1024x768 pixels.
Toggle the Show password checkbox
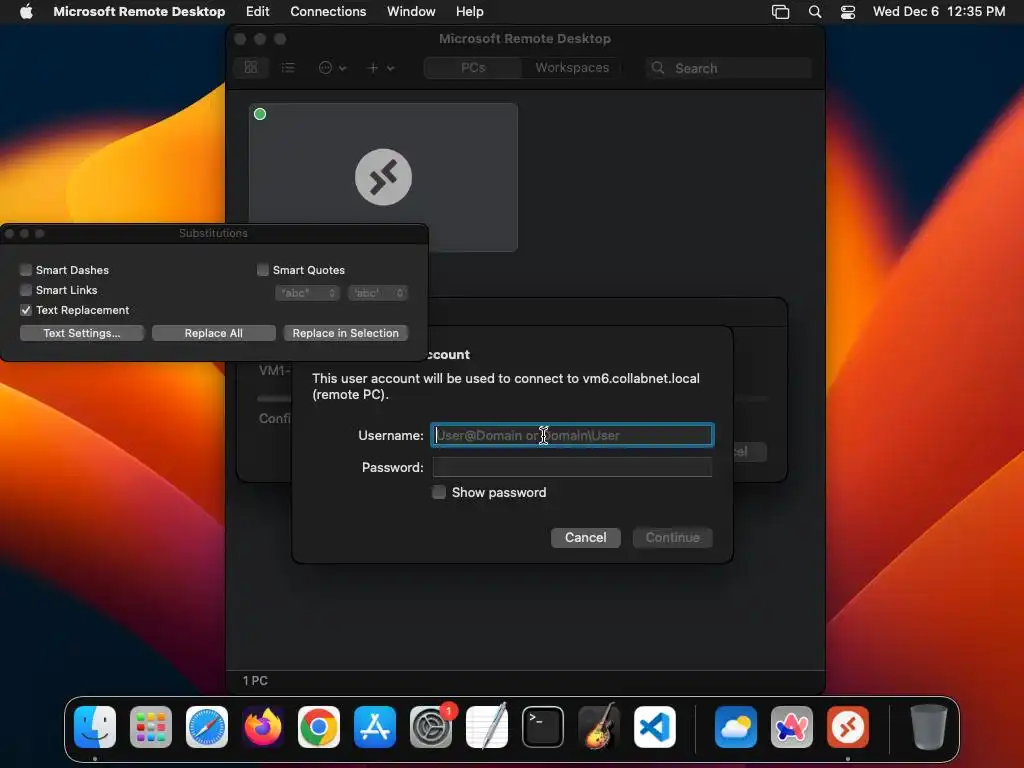click(x=440, y=492)
